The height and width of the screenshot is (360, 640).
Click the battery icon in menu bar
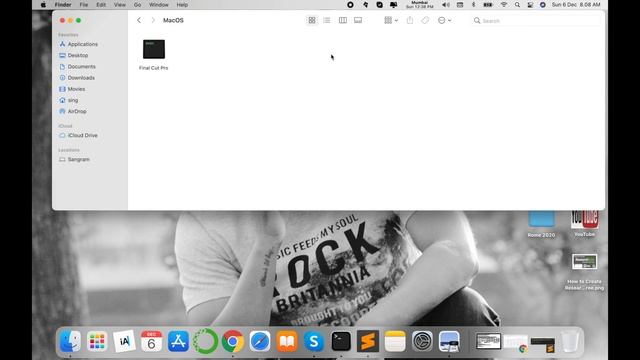click(x=488, y=5)
